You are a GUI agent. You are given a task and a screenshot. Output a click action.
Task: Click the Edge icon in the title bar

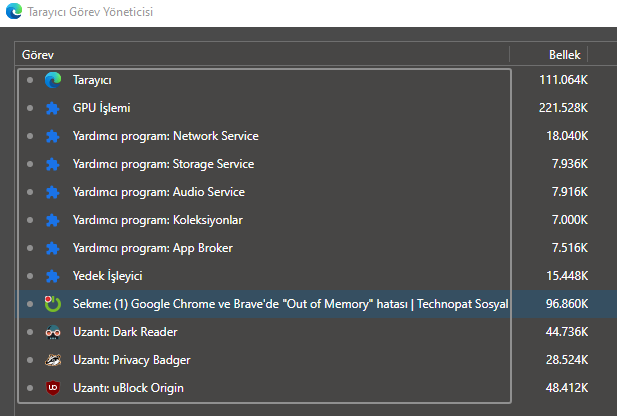pyautogui.click(x=14, y=13)
